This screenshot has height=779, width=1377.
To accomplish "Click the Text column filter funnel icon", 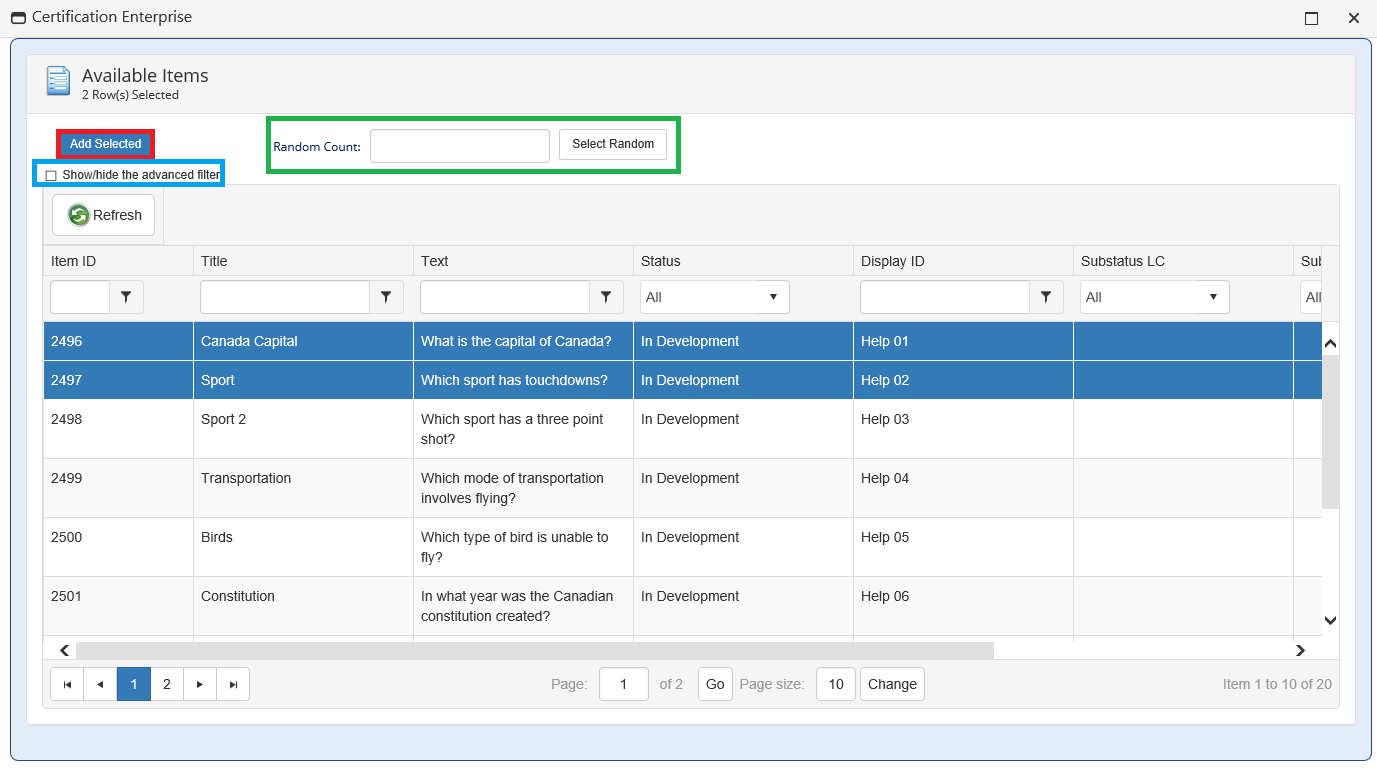I will pyautogui.click(x=606, y=297).
